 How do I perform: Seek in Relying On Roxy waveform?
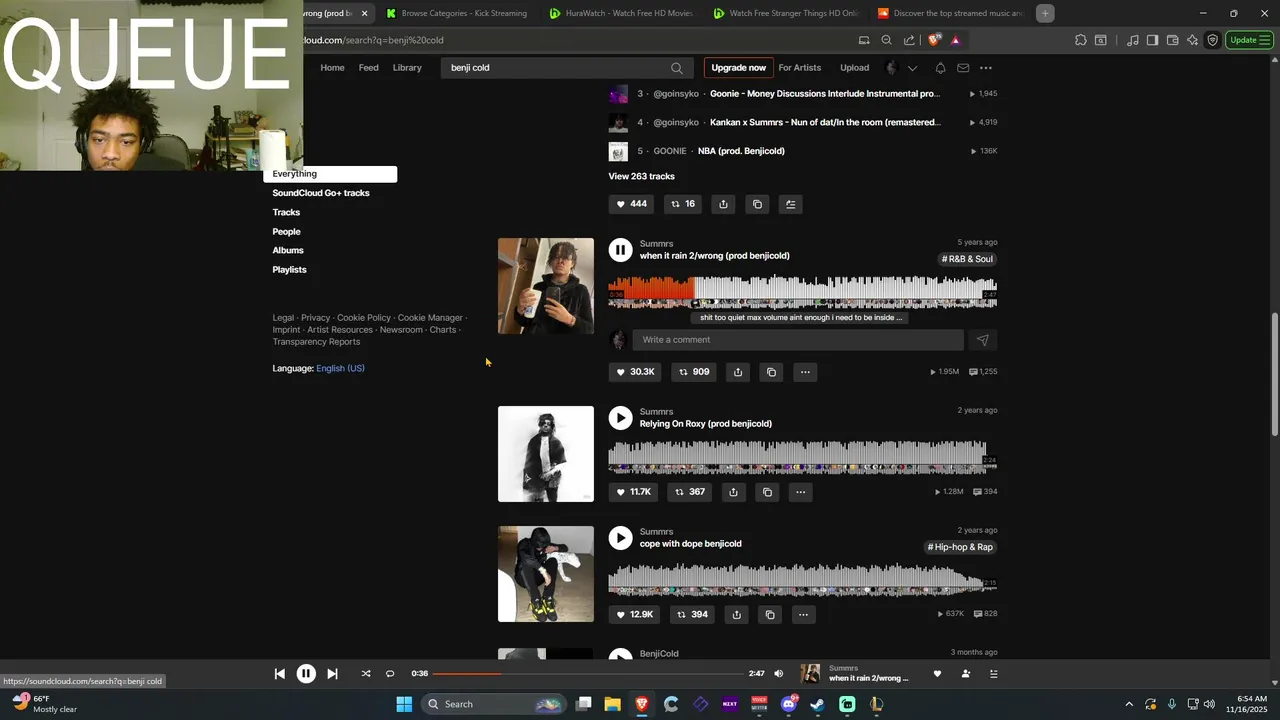coord(802,458)
